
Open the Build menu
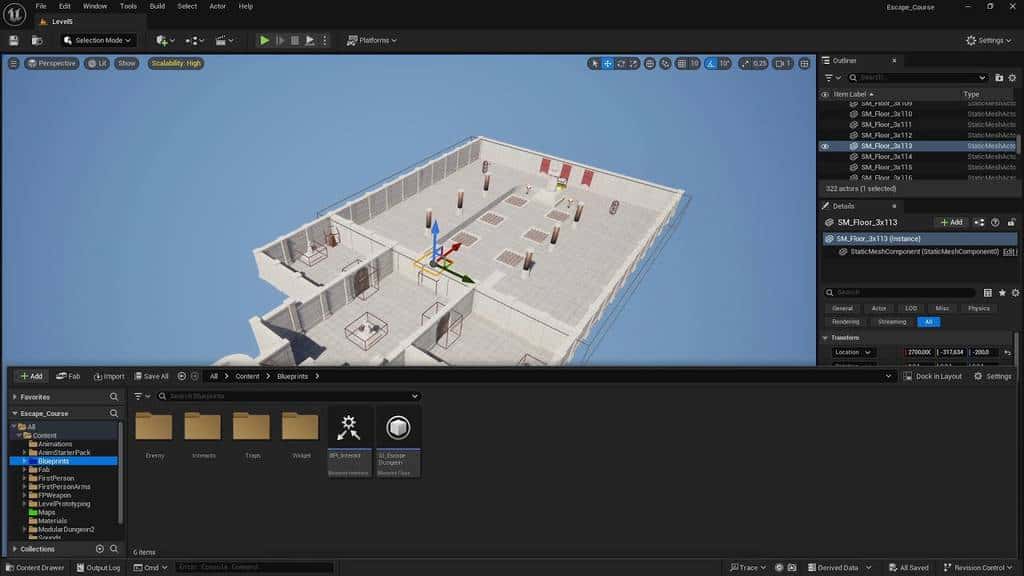(157, 7)
